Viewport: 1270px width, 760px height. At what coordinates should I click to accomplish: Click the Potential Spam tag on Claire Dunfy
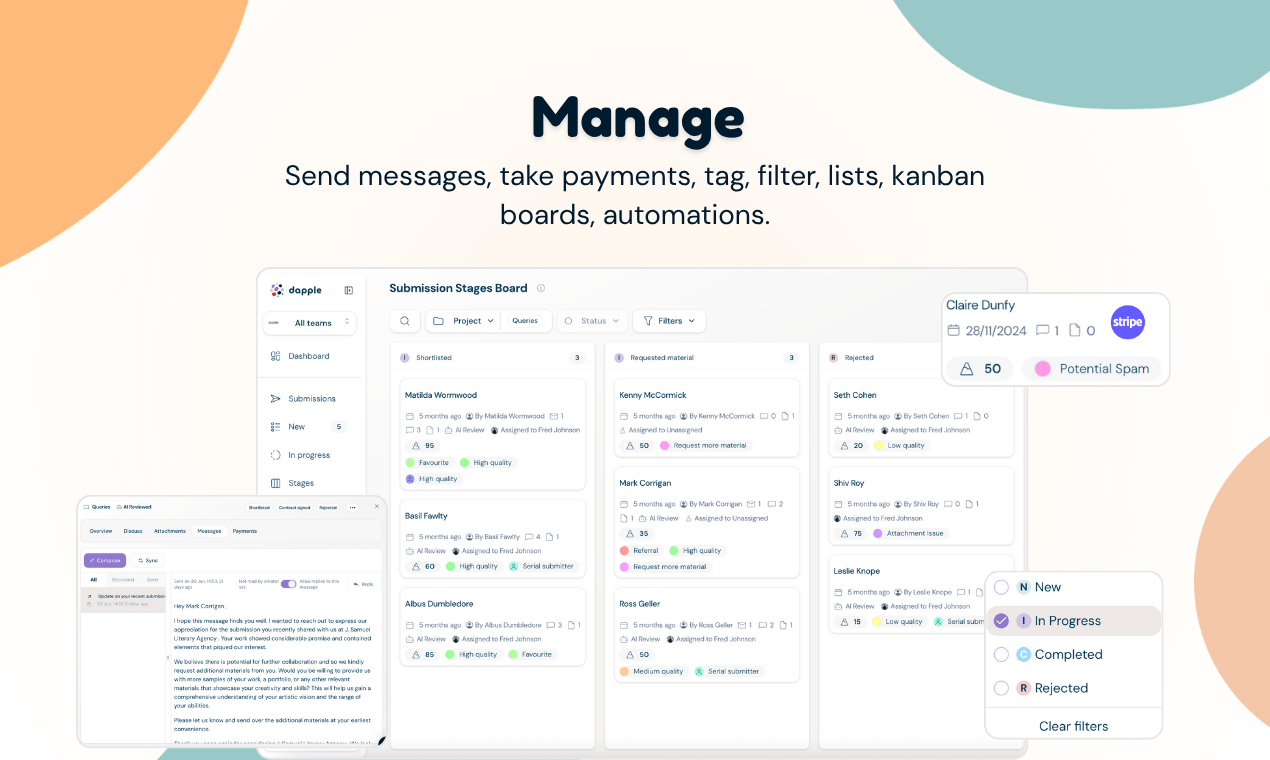tap(1092, 369)
